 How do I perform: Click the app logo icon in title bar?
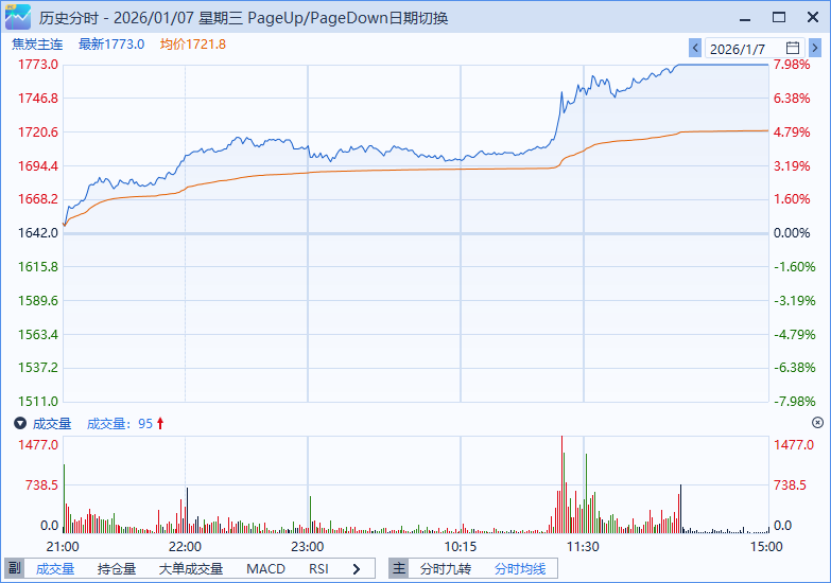(x=17, y=17)
